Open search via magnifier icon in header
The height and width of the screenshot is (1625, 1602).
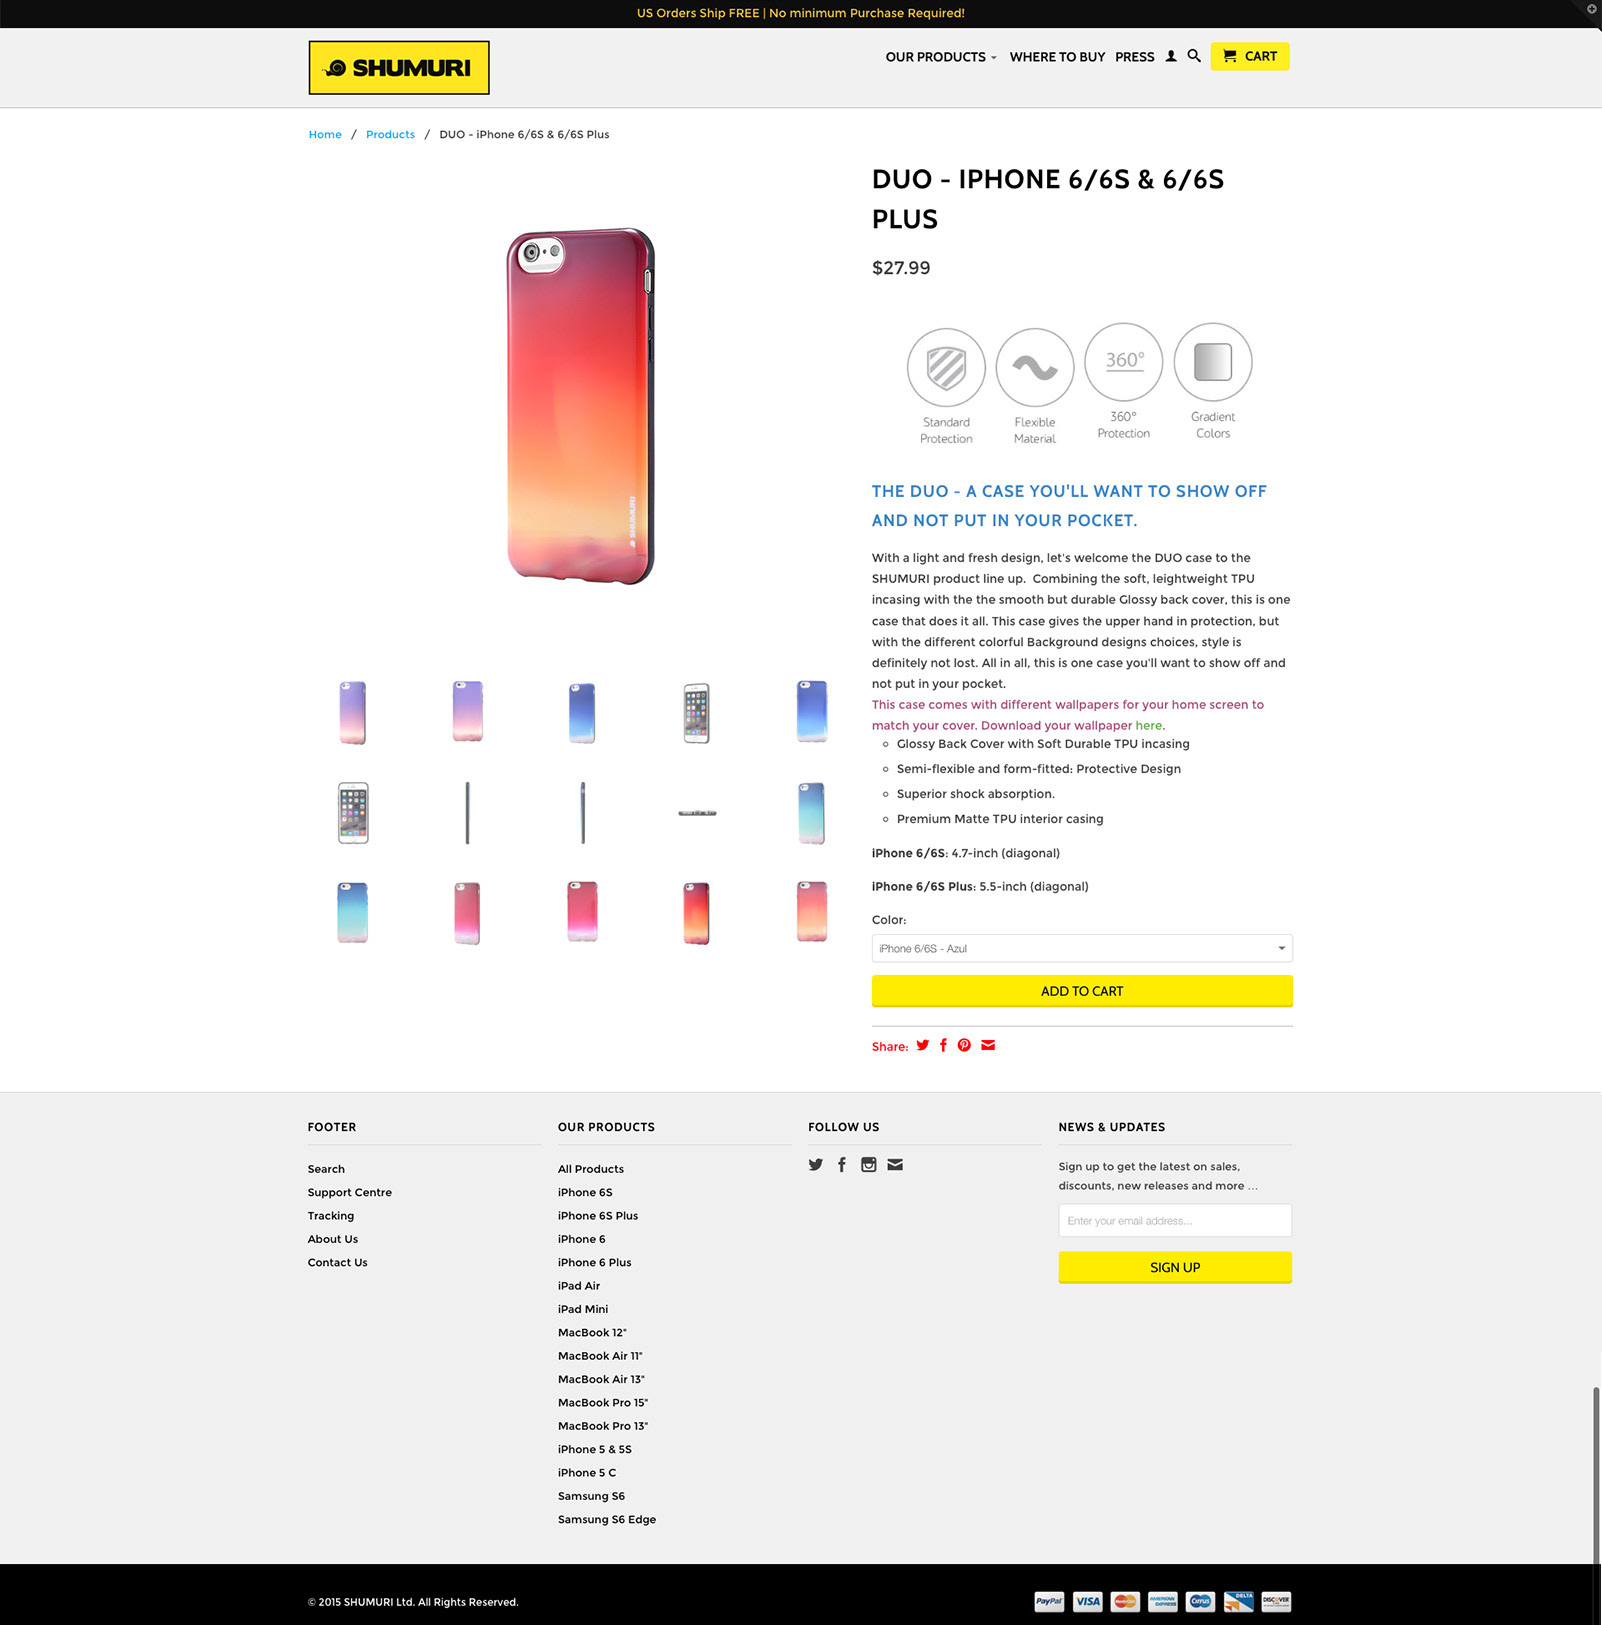[x=1194, y=56]
